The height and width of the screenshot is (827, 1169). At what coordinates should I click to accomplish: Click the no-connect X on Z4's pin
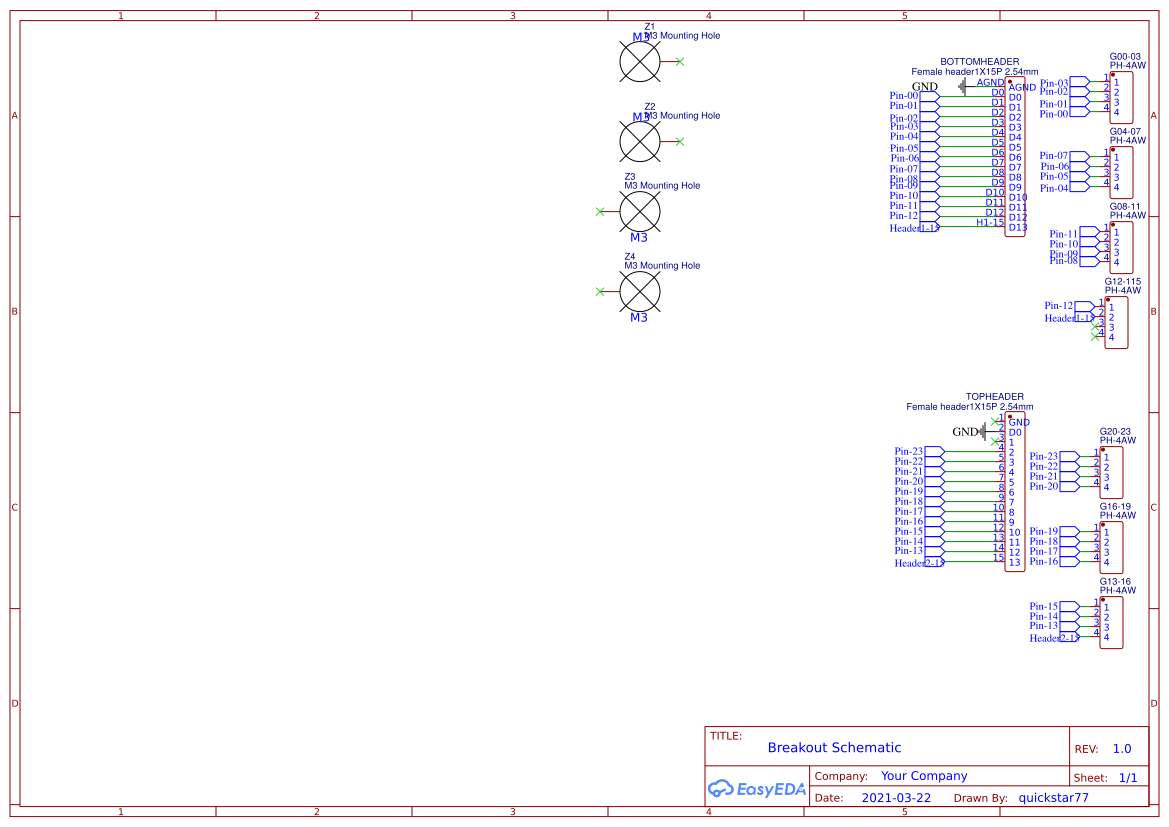(600, 292)
